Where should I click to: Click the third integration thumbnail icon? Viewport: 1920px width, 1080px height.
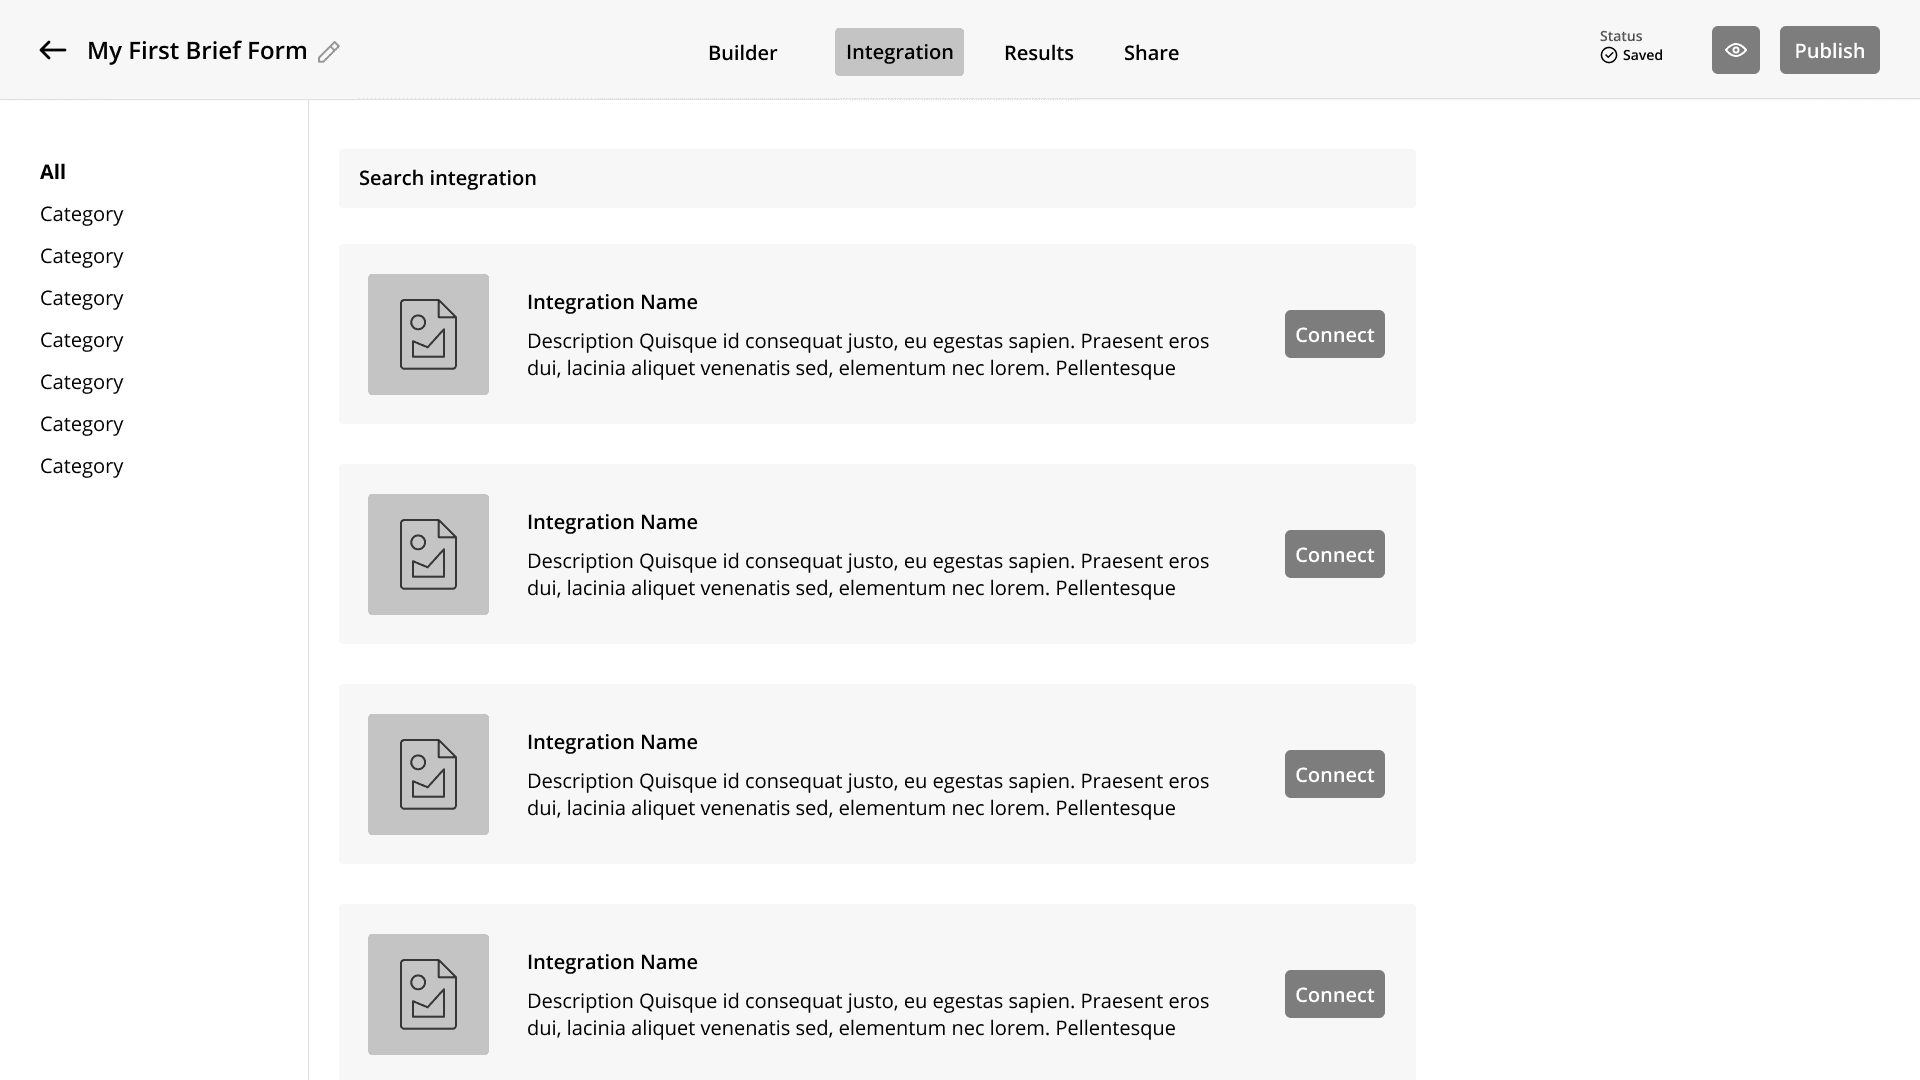click(429, 774)
